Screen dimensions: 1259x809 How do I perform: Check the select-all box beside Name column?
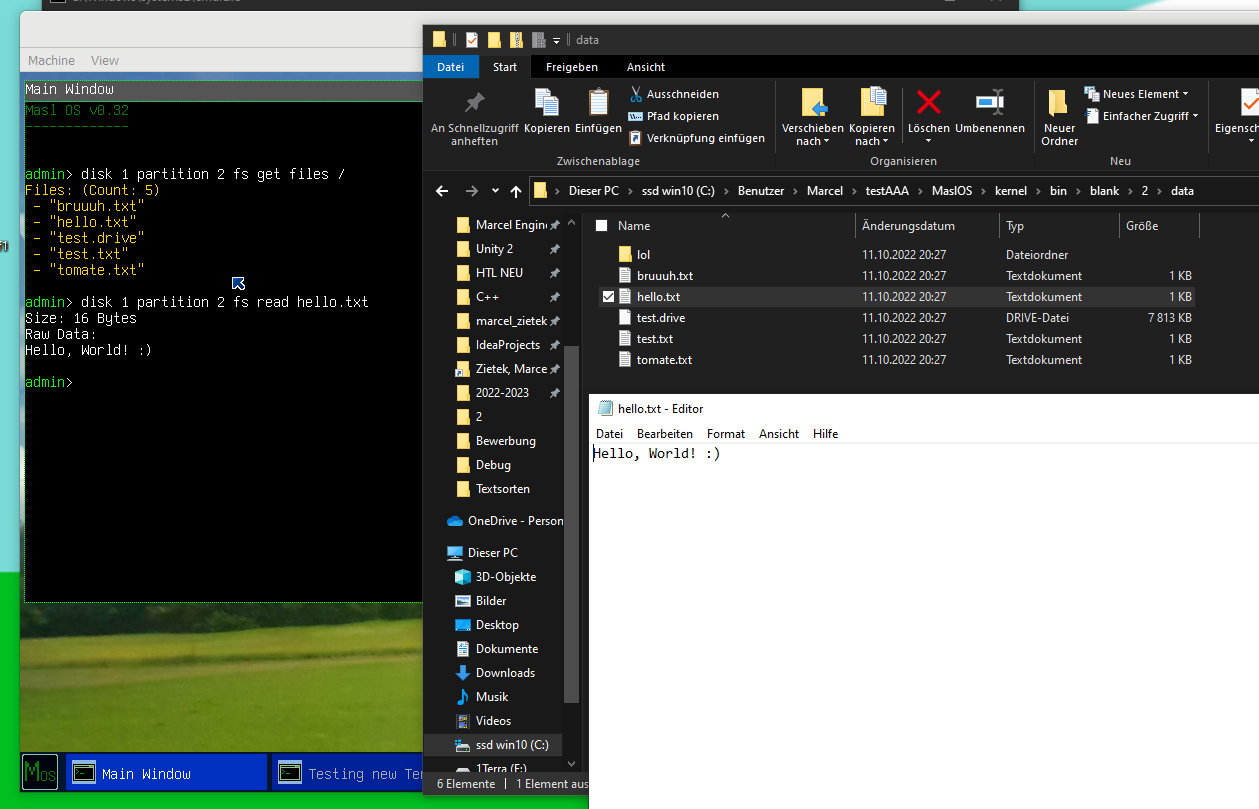tap(600, 225)
